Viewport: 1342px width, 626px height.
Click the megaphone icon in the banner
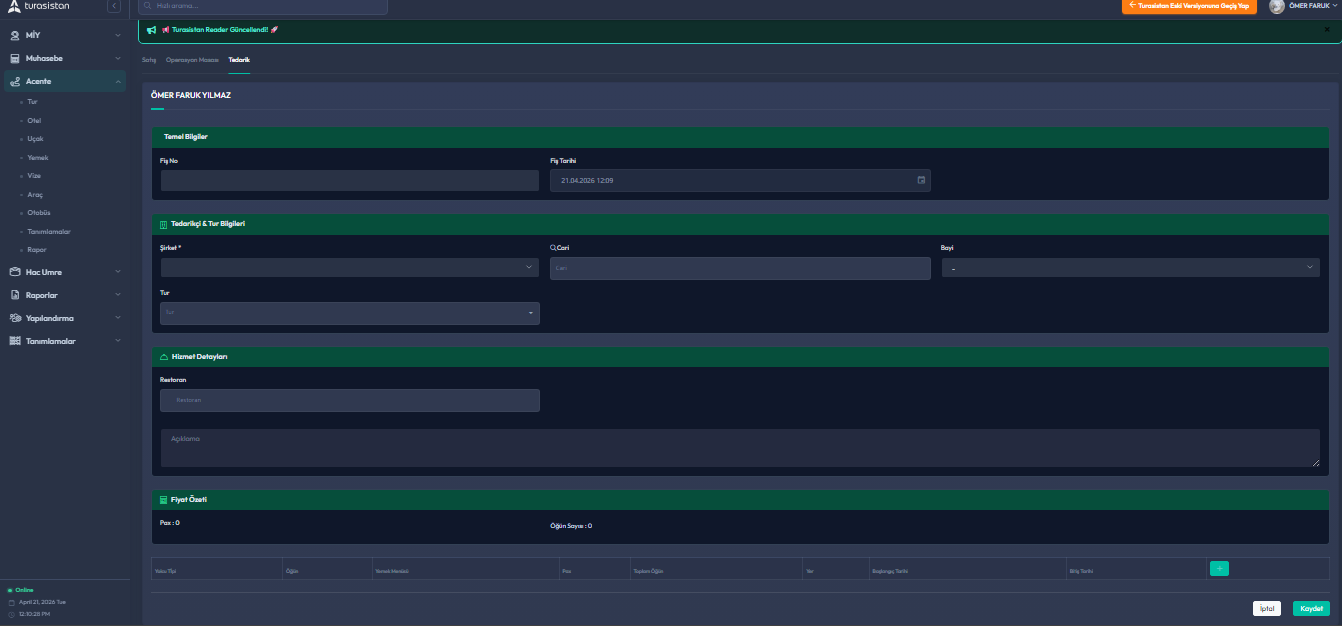point(151,30)
